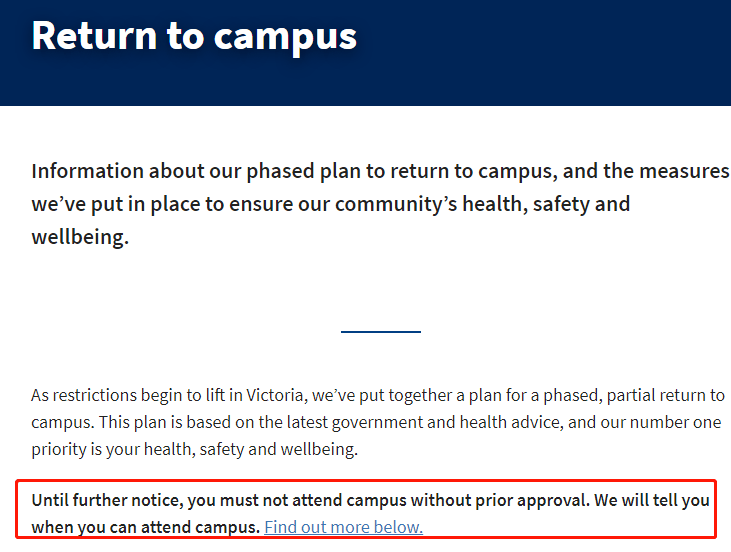Screen dimensions: 731x552
Task: Click the word 'wellbeing.' in the bold intro
Action: [80, 237]
